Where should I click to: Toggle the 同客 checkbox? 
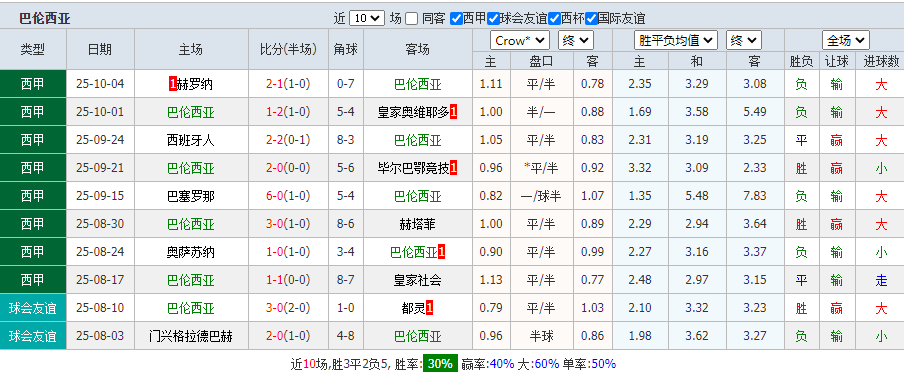pos(411,18)
